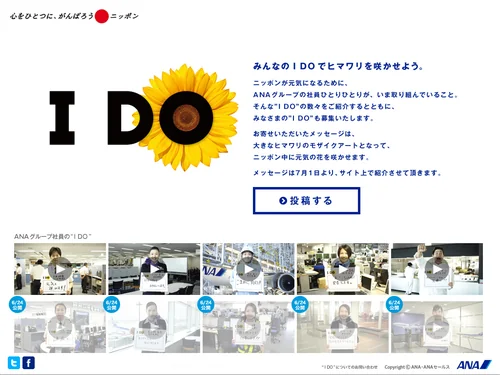Open the faded thumbnail with yellow safety vest worker

click(x=249, y=327)
